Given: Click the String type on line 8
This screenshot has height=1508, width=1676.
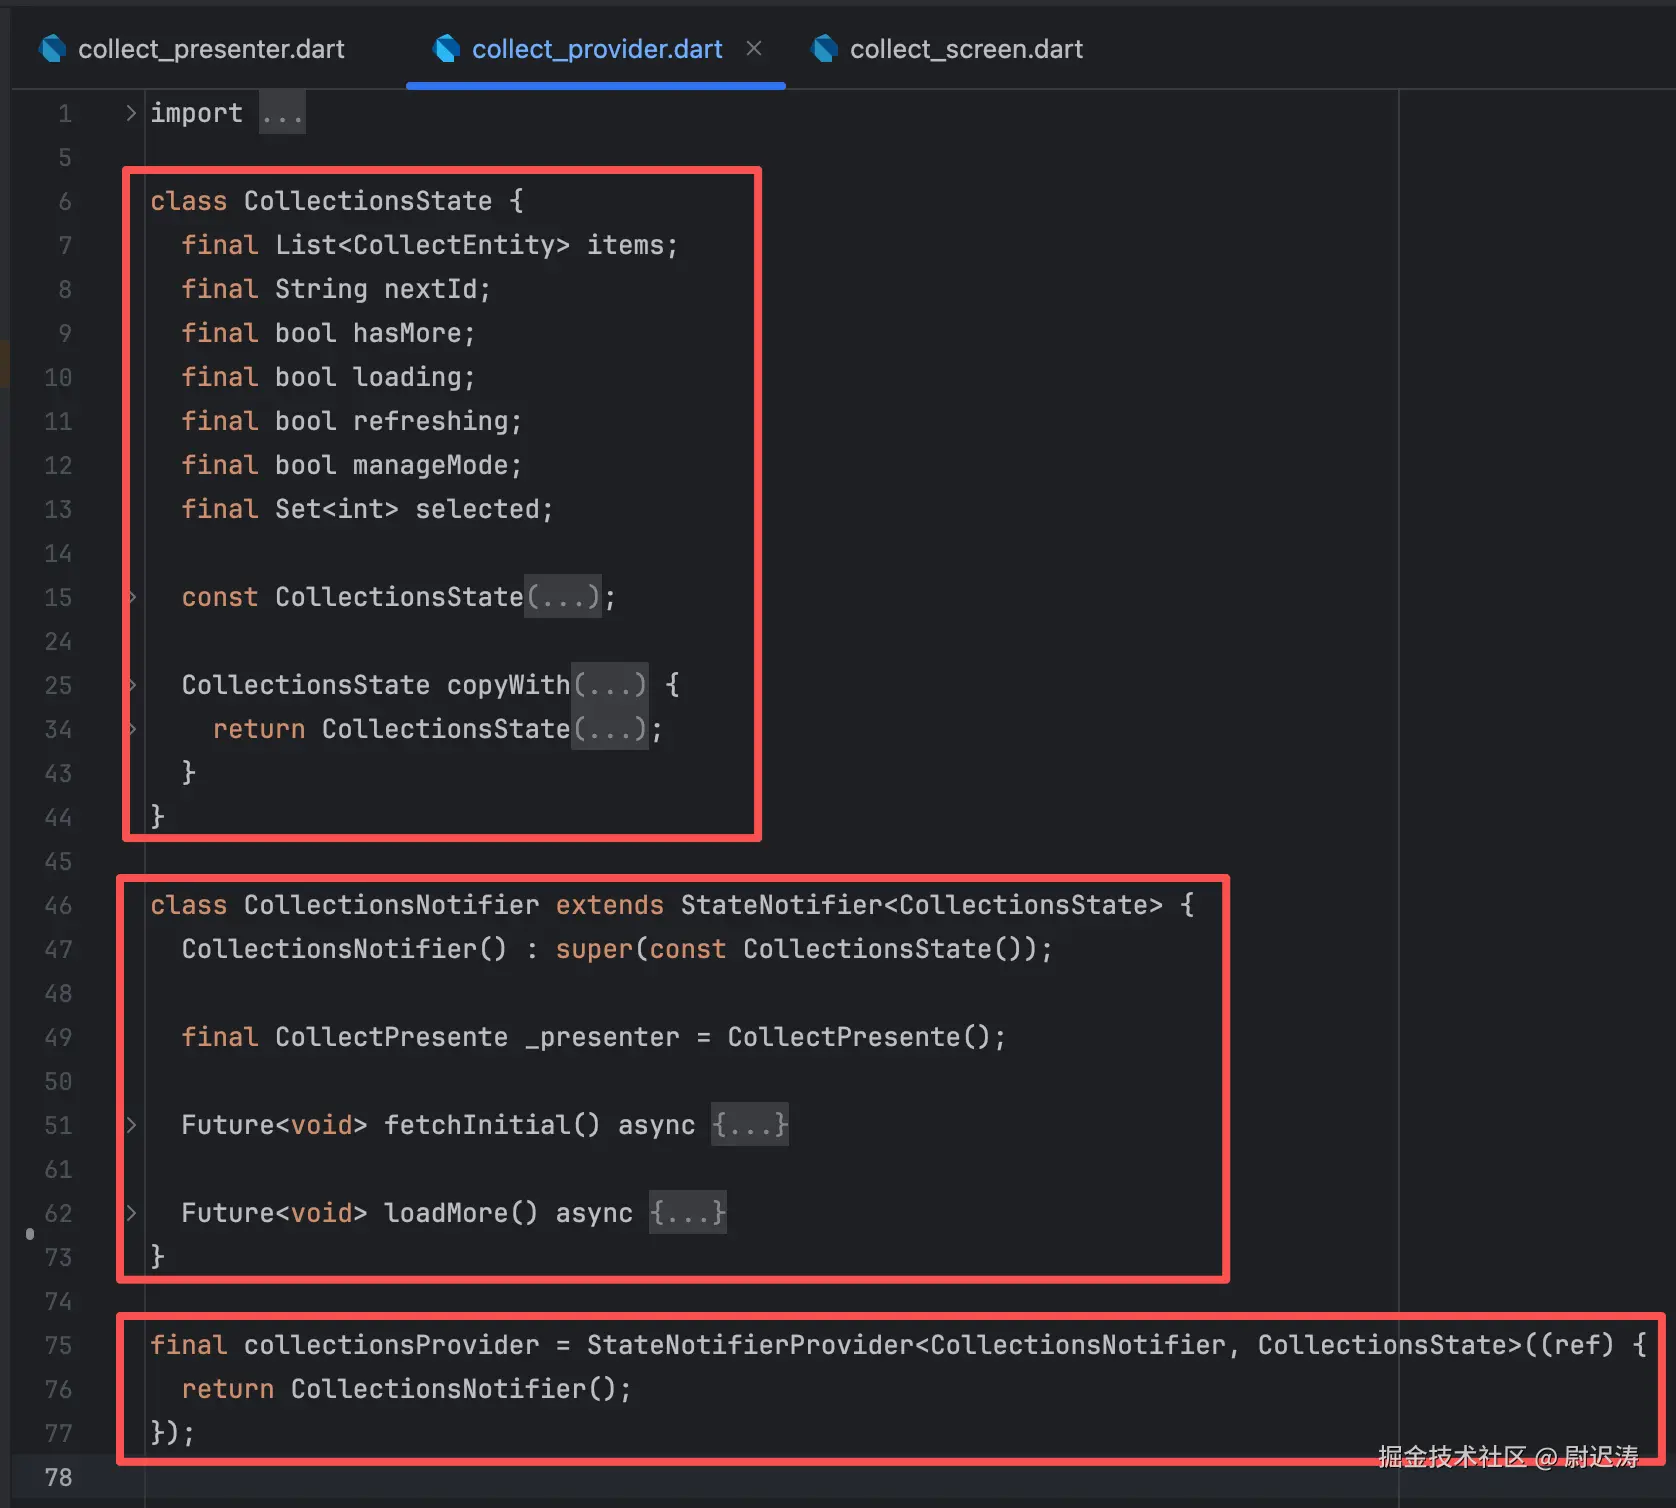Looking at the screenshot, I should [322, 289].
